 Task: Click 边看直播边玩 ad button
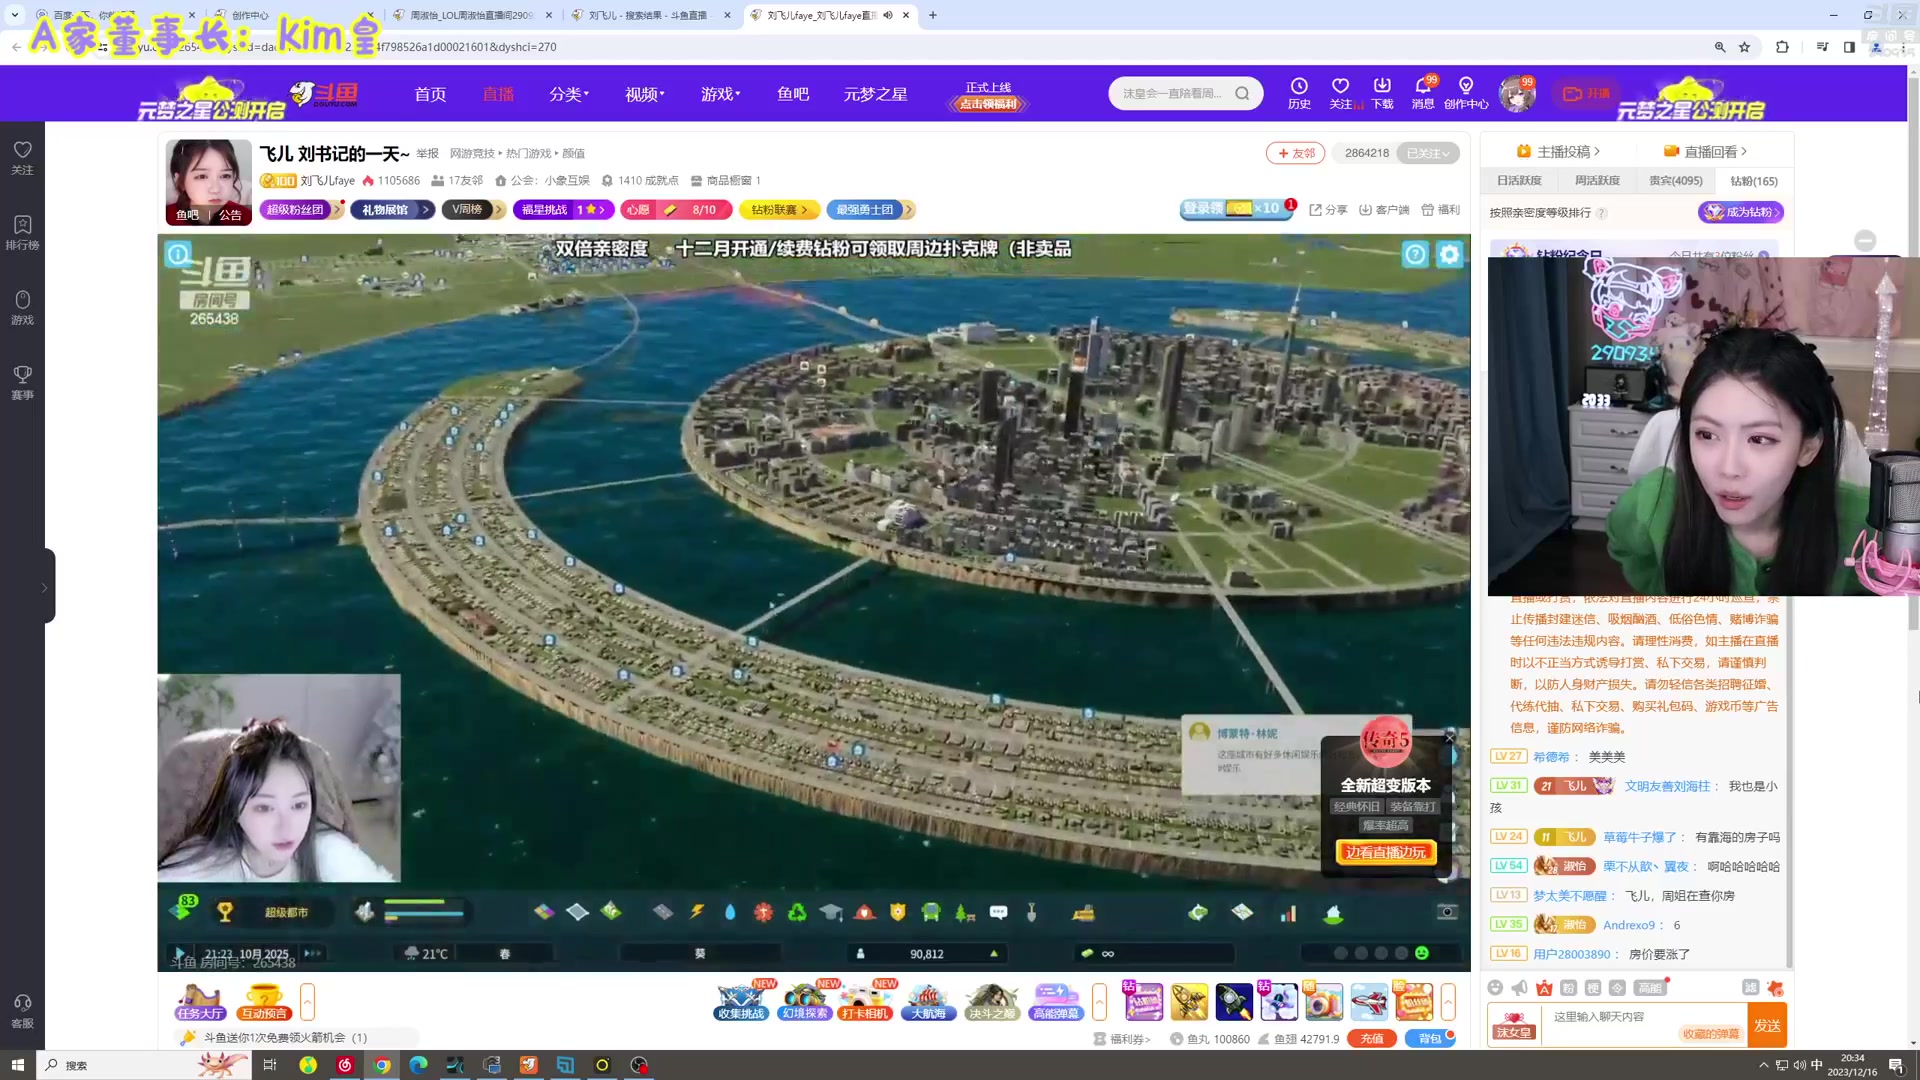click(1386, 852)
